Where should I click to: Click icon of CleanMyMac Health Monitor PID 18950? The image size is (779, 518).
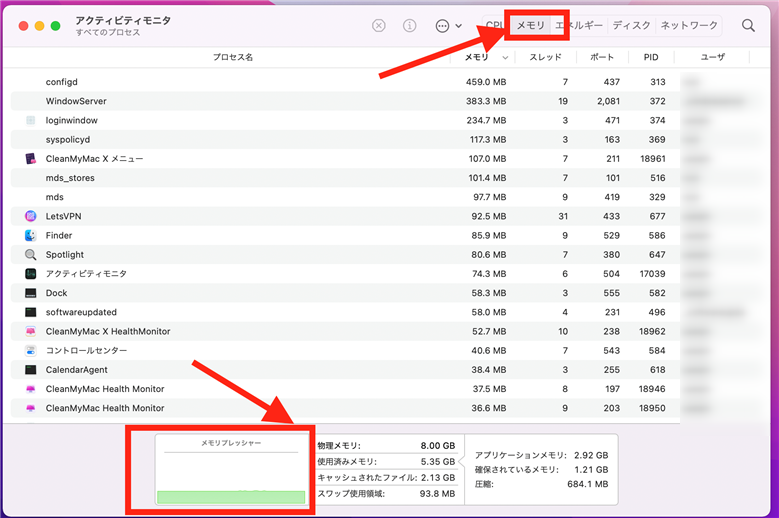click(30, 408)
